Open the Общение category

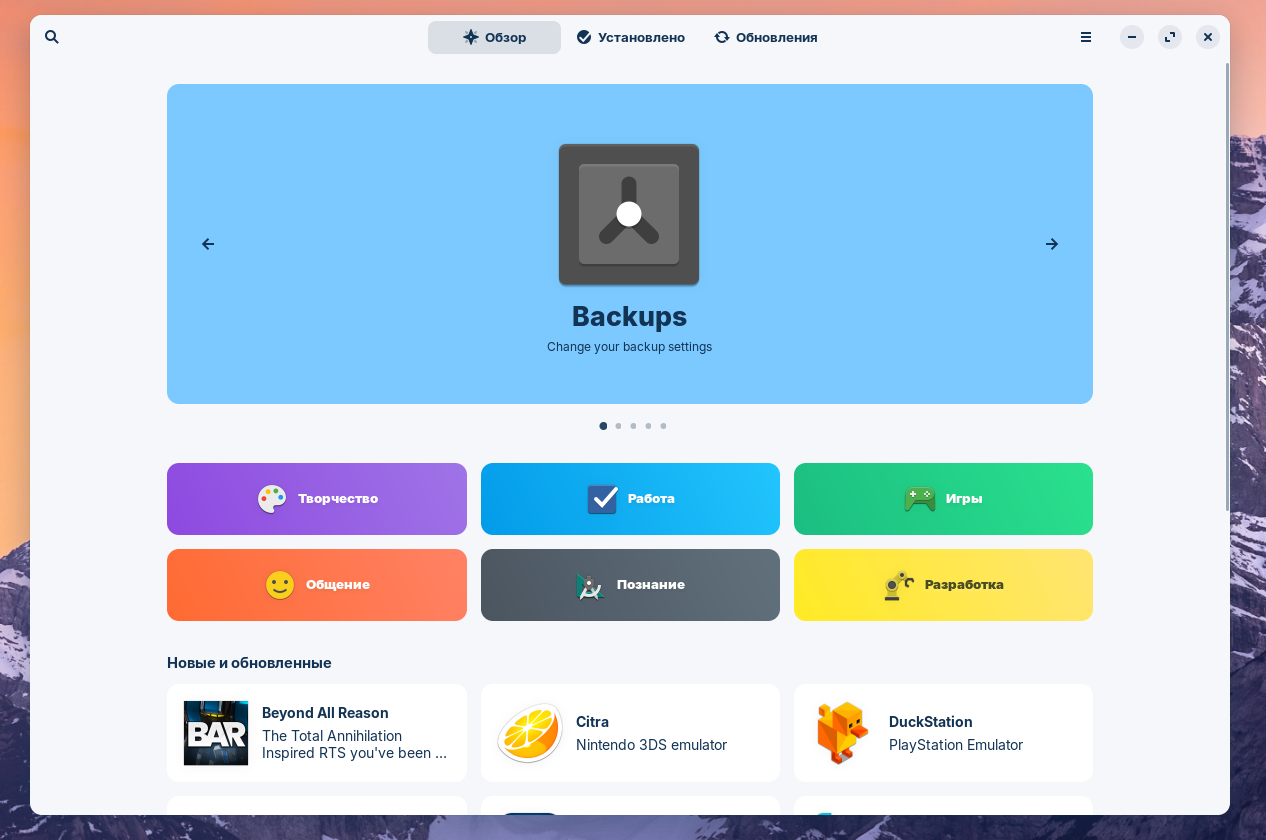click(x=317, y=585)
